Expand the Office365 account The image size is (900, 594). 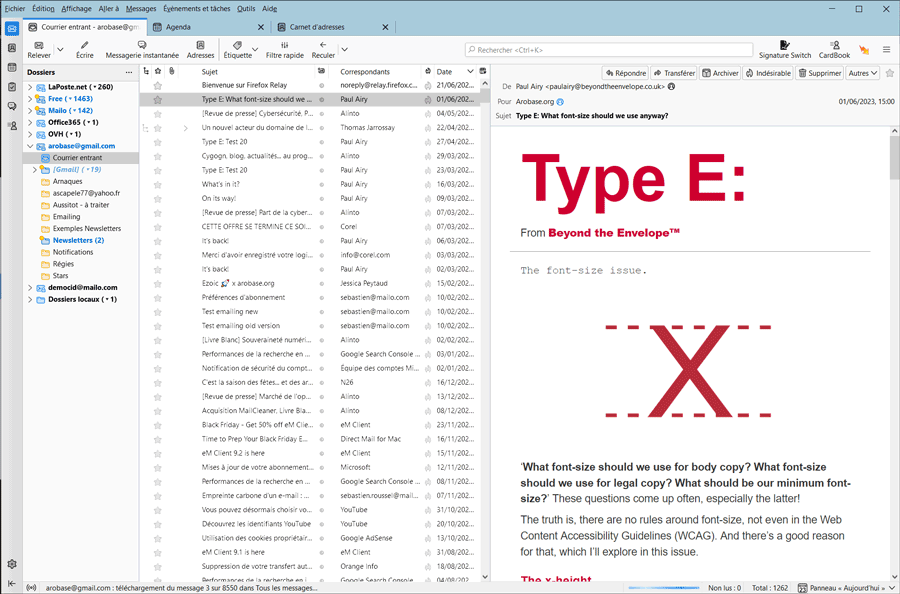30,122
